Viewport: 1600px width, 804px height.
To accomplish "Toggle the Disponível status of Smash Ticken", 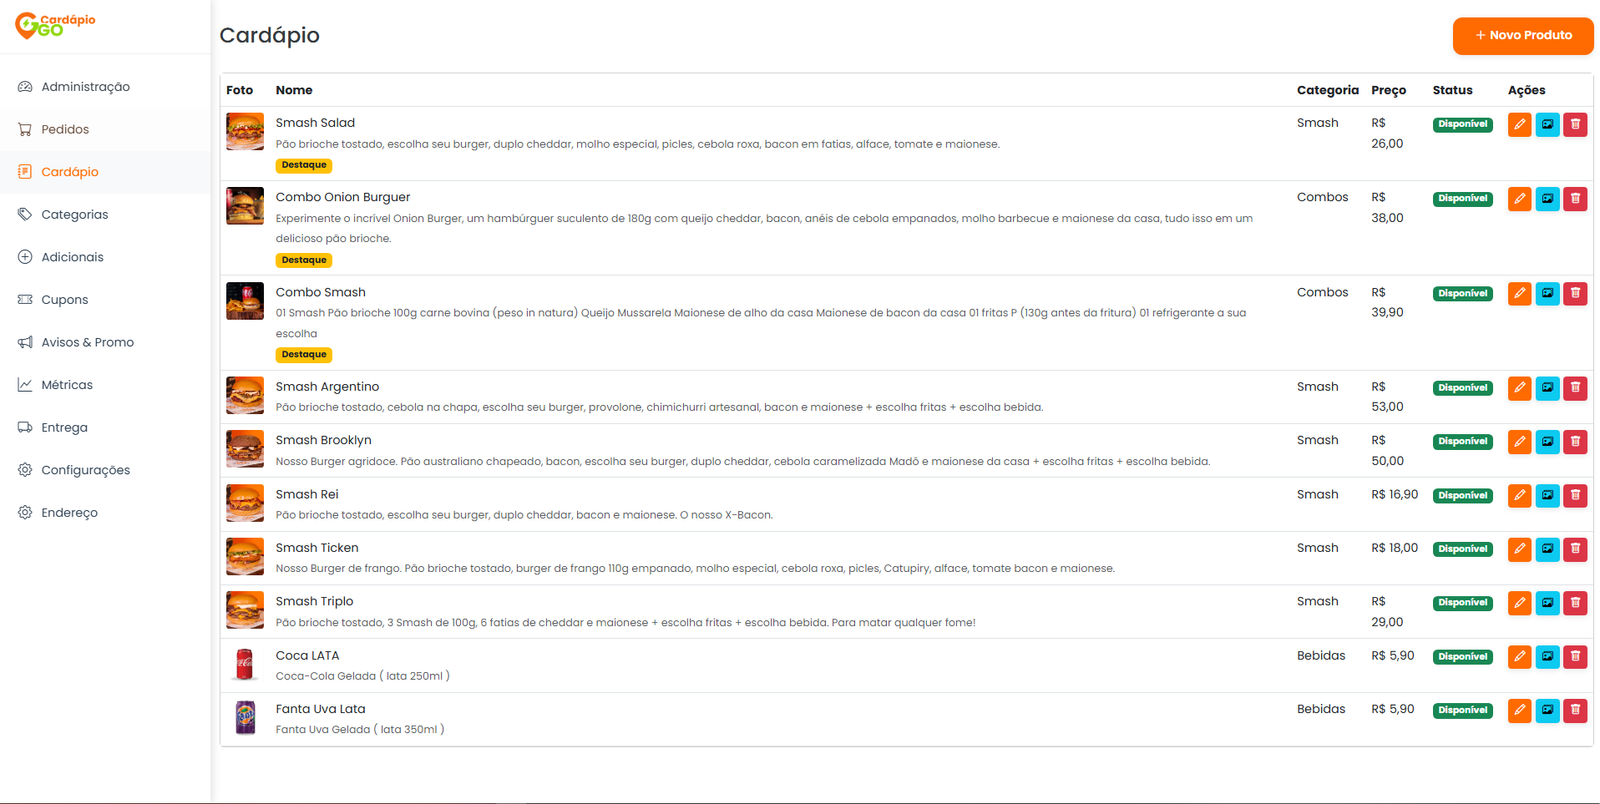I will pos(1462,549).
